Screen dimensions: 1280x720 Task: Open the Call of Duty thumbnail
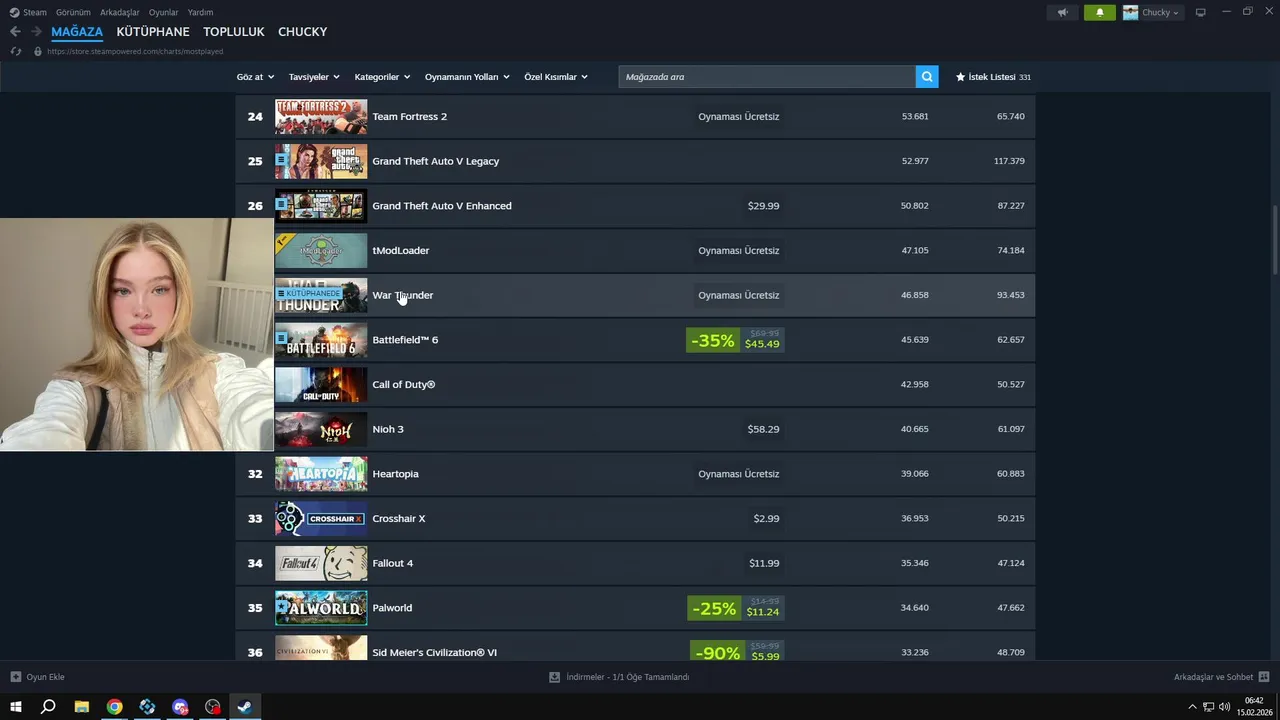(321, 384)
